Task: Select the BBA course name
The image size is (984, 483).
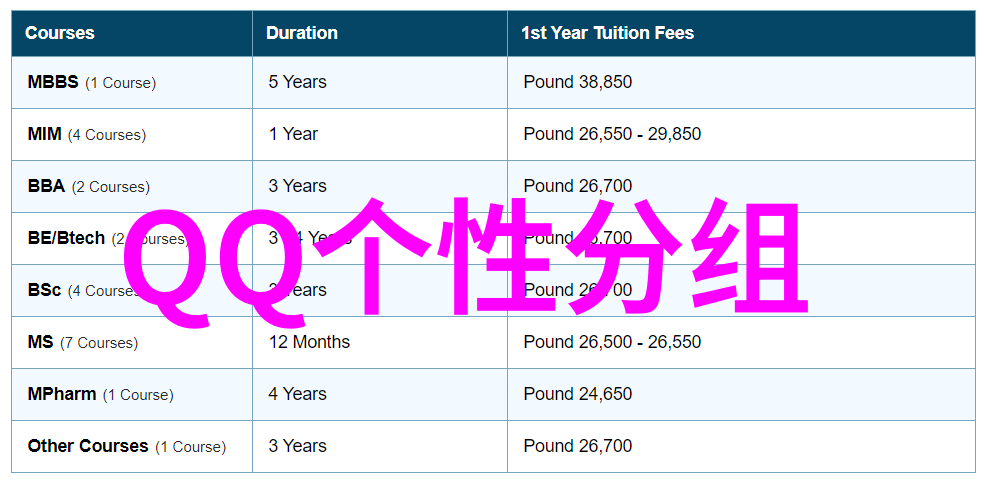Action: click(46, 186)
